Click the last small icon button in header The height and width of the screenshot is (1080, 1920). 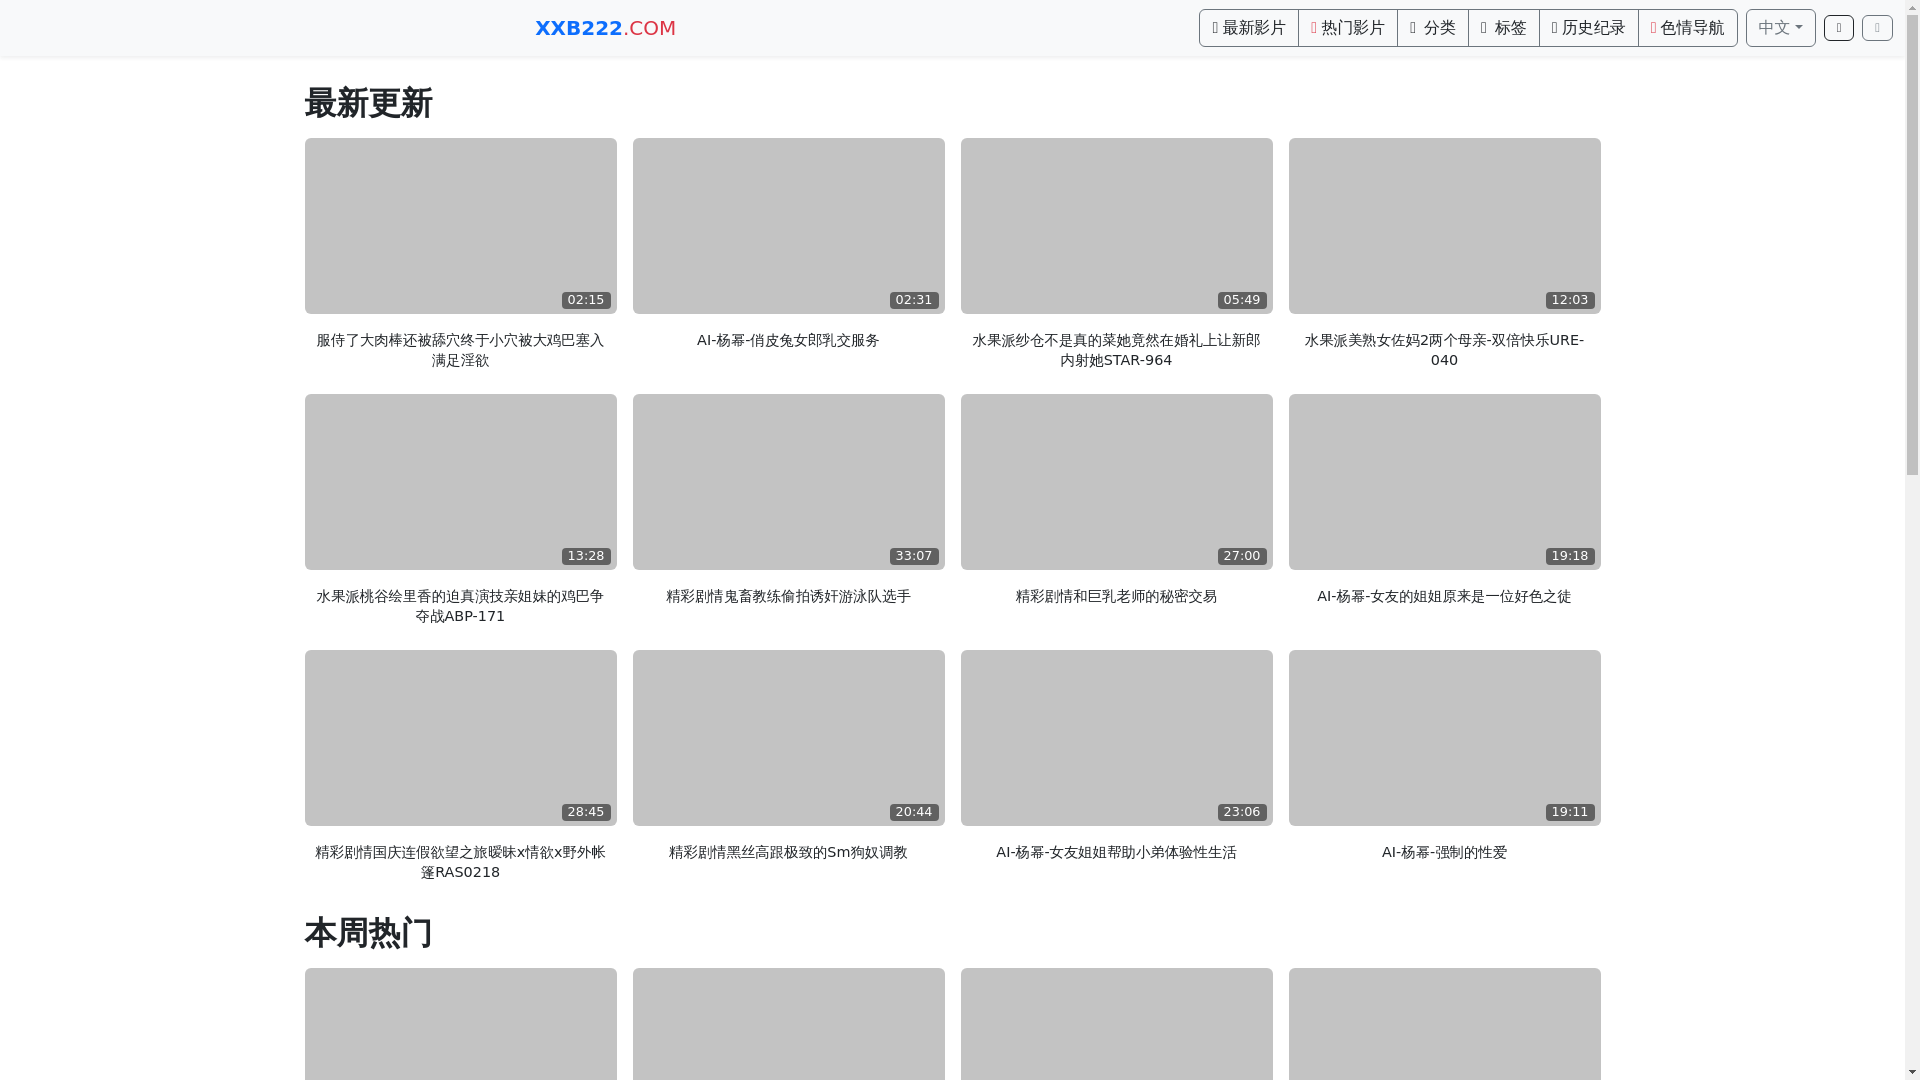pyautogui.click(x=1877, y=28)
